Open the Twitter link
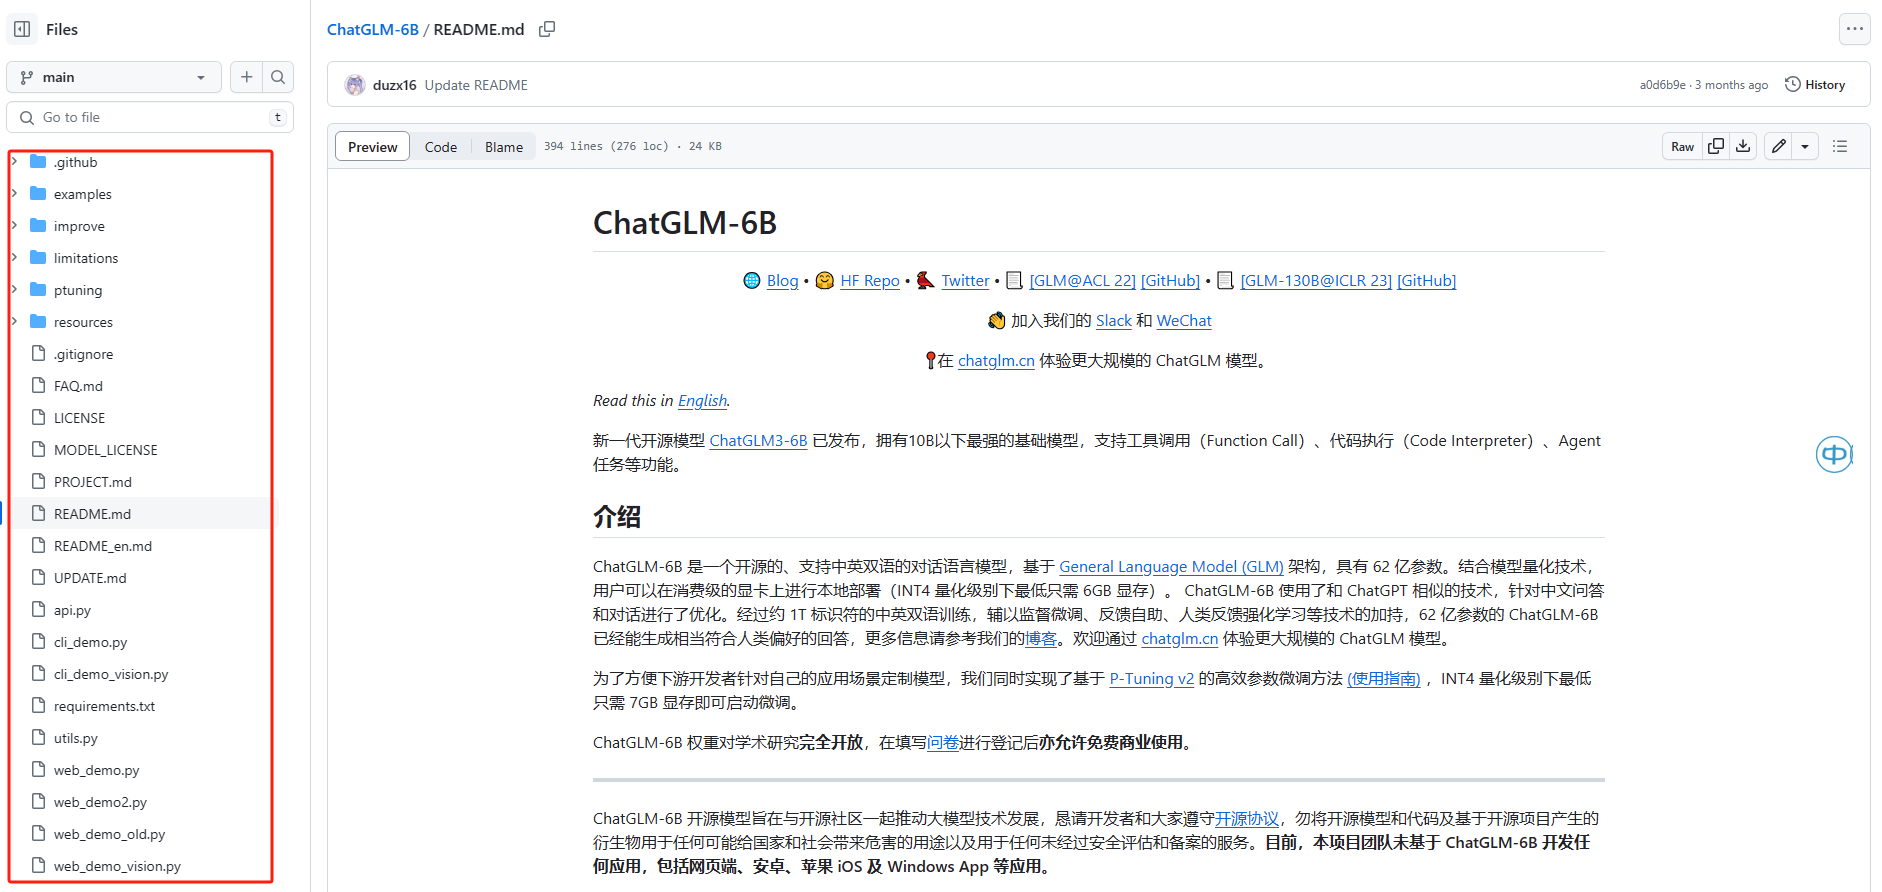The width and height of the screenshot is (1882, 892). pos(965,281)
